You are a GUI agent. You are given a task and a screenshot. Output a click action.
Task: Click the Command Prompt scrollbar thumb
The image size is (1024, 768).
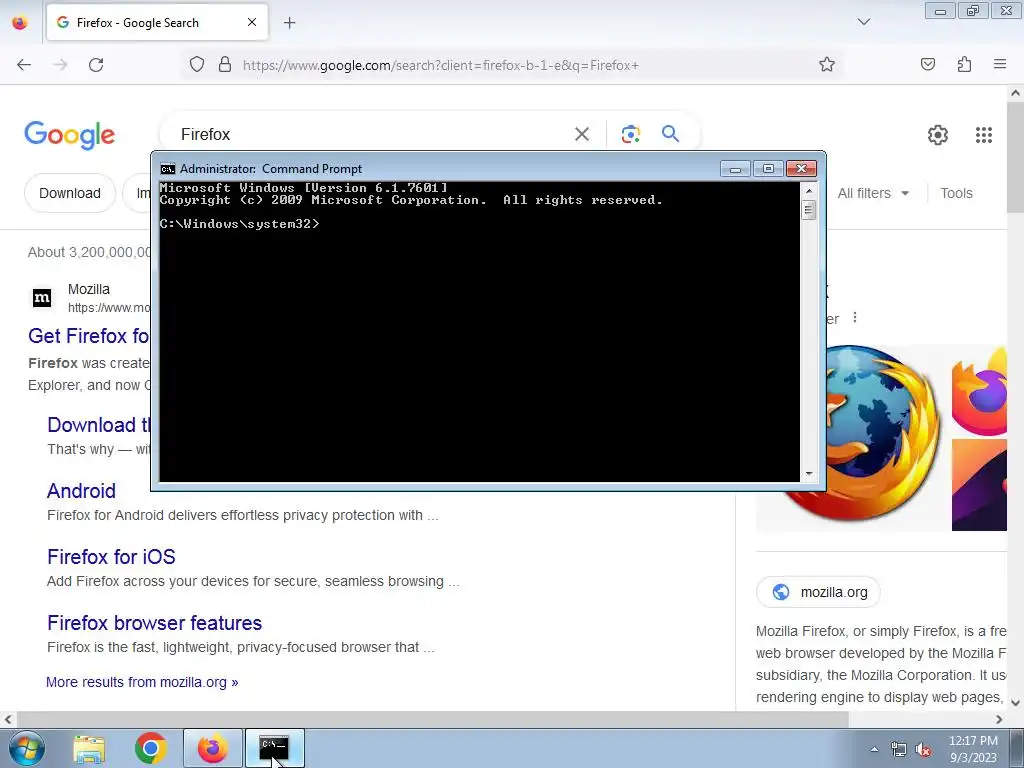coord(808,210)
